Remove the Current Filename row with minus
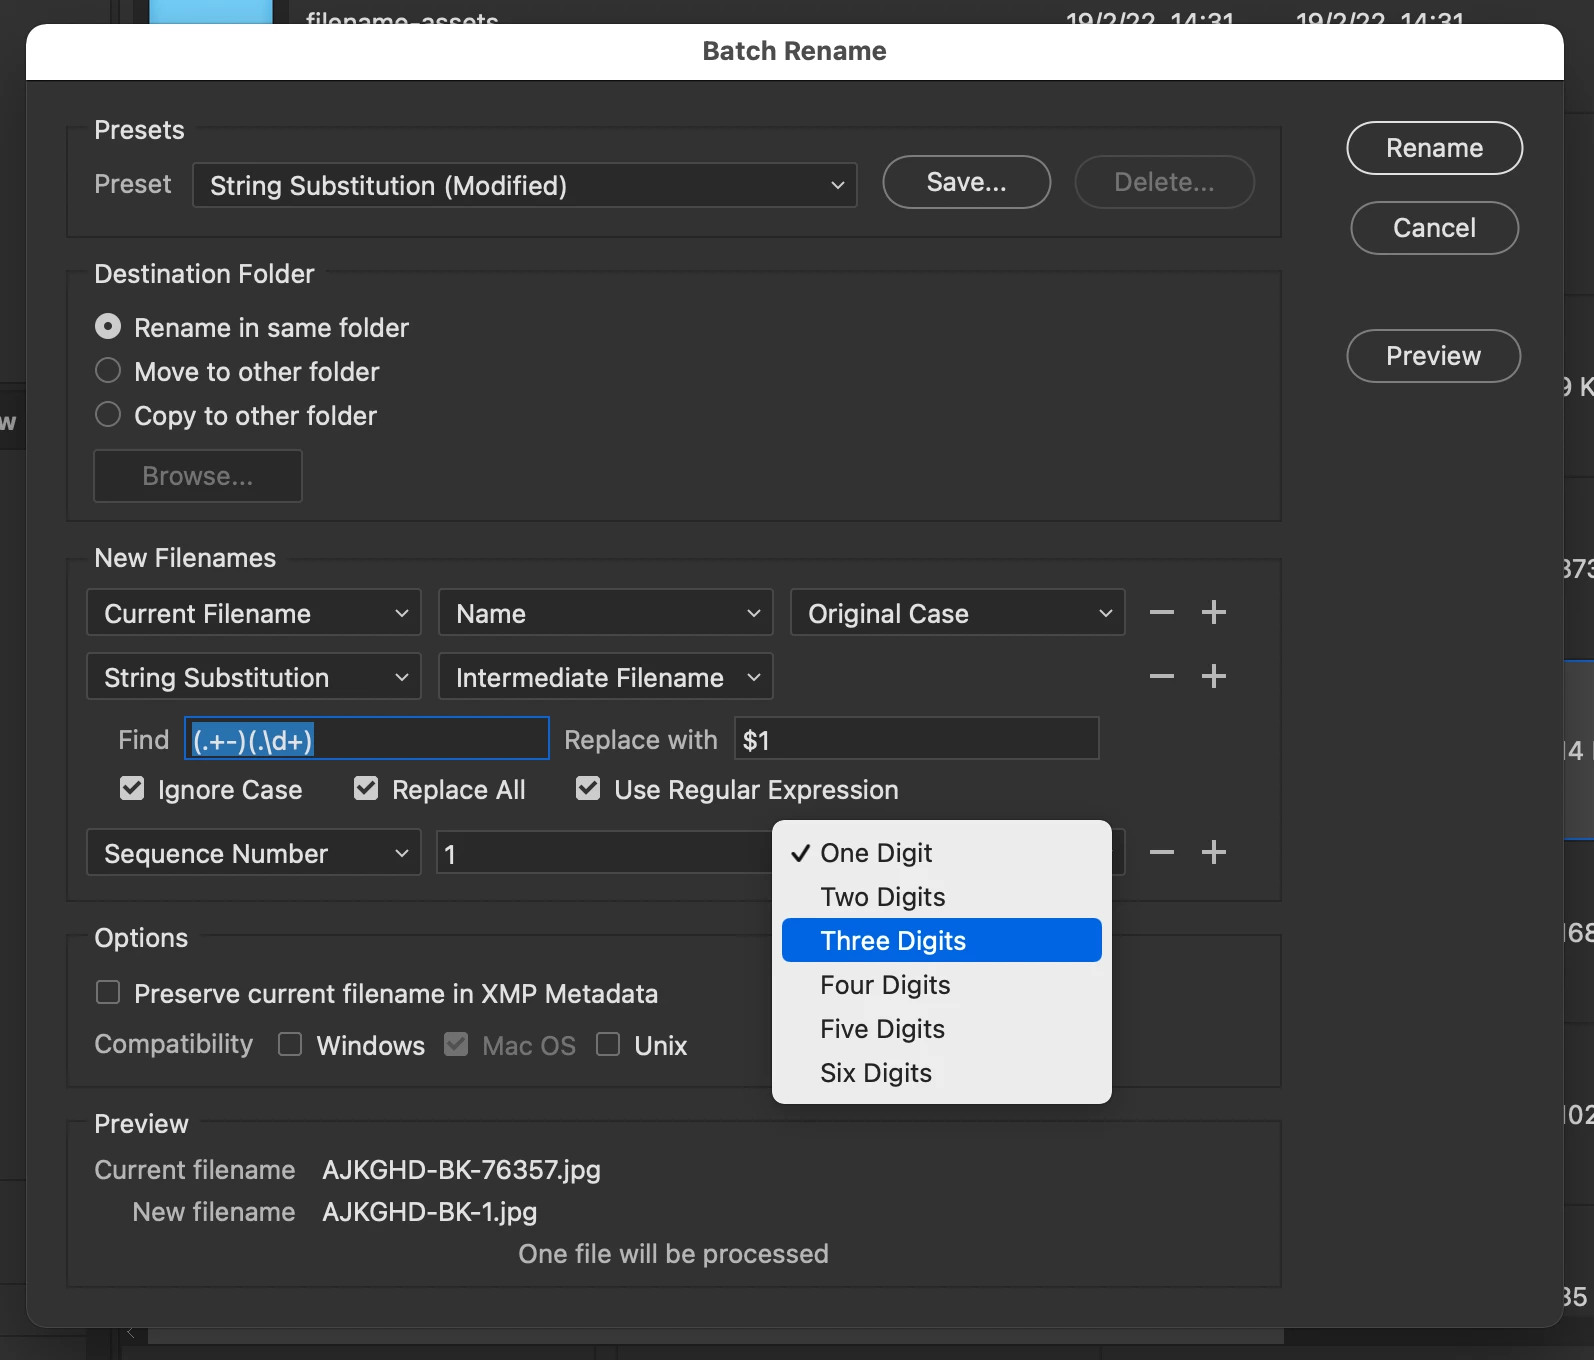This screenshot has height=1360, width=1594. click(1161, 612)
